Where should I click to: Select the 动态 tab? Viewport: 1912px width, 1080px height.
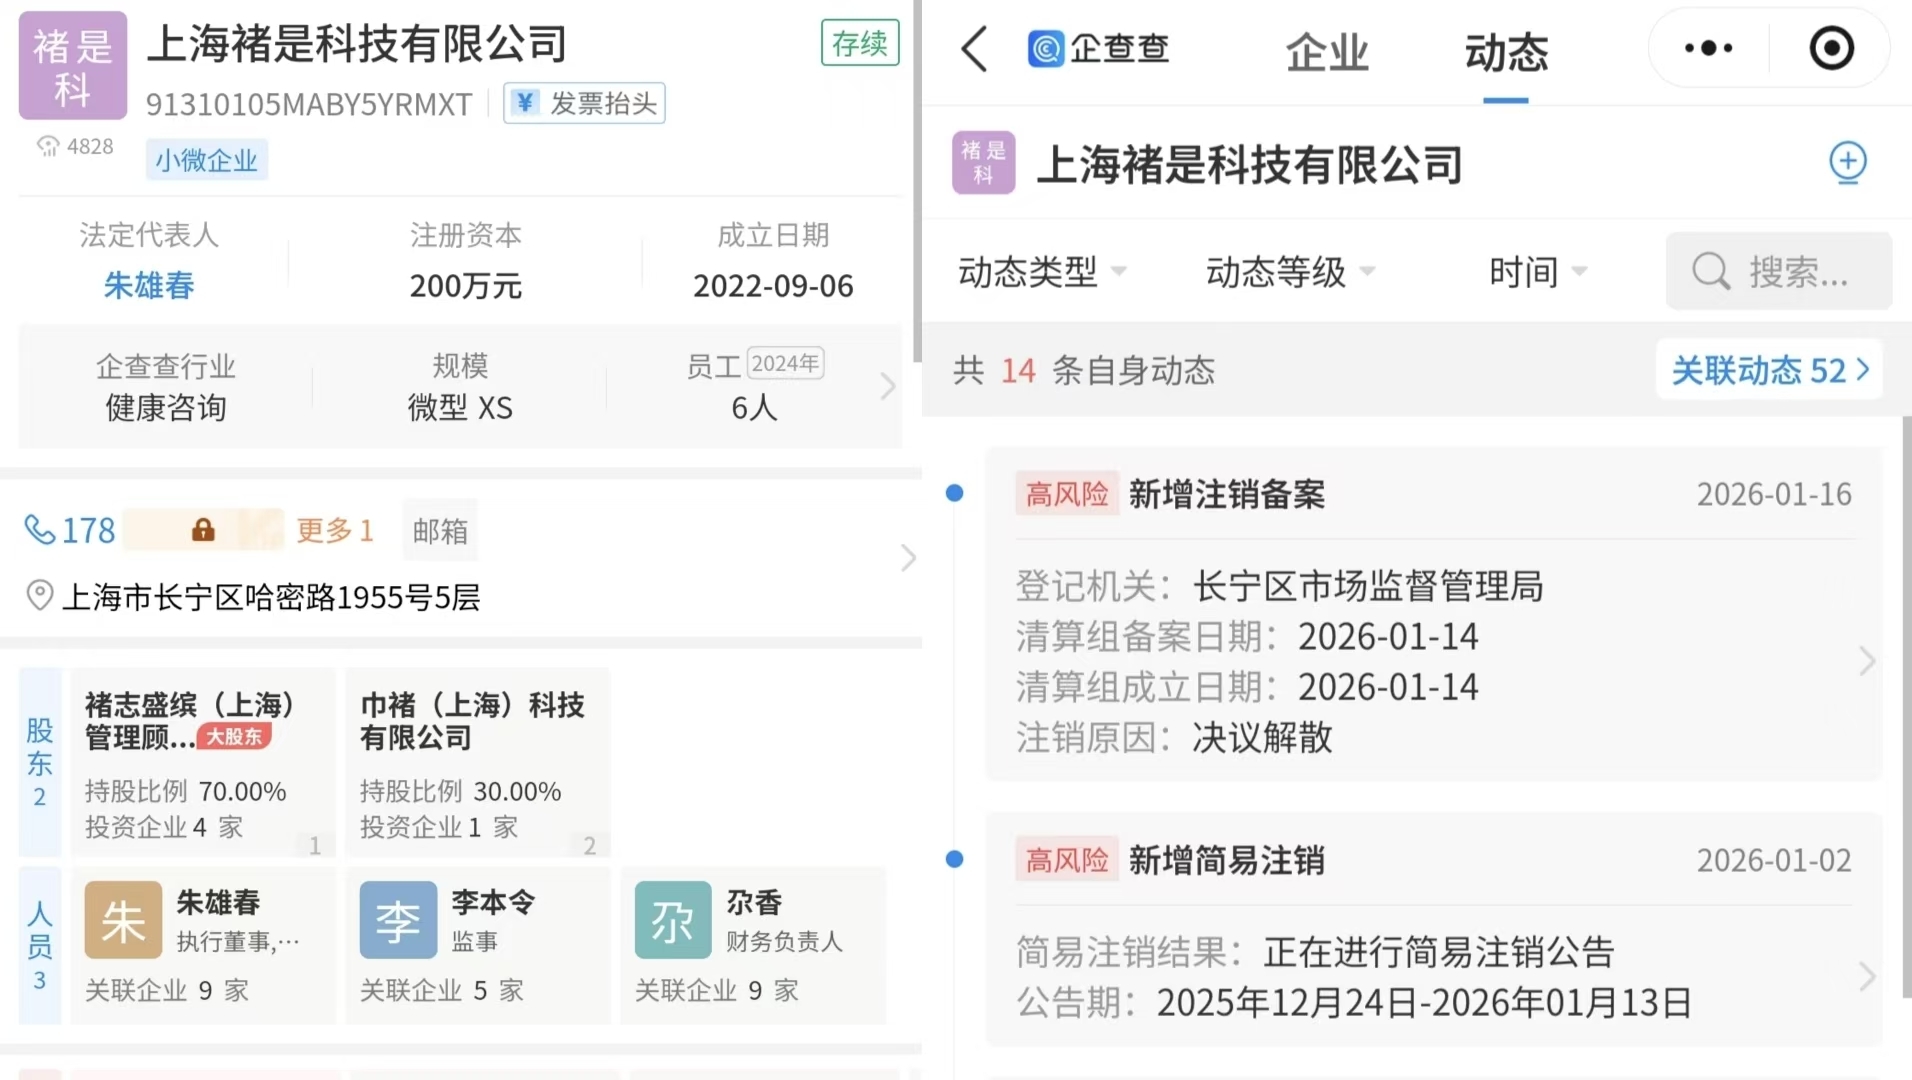(x=1505, y=52)
